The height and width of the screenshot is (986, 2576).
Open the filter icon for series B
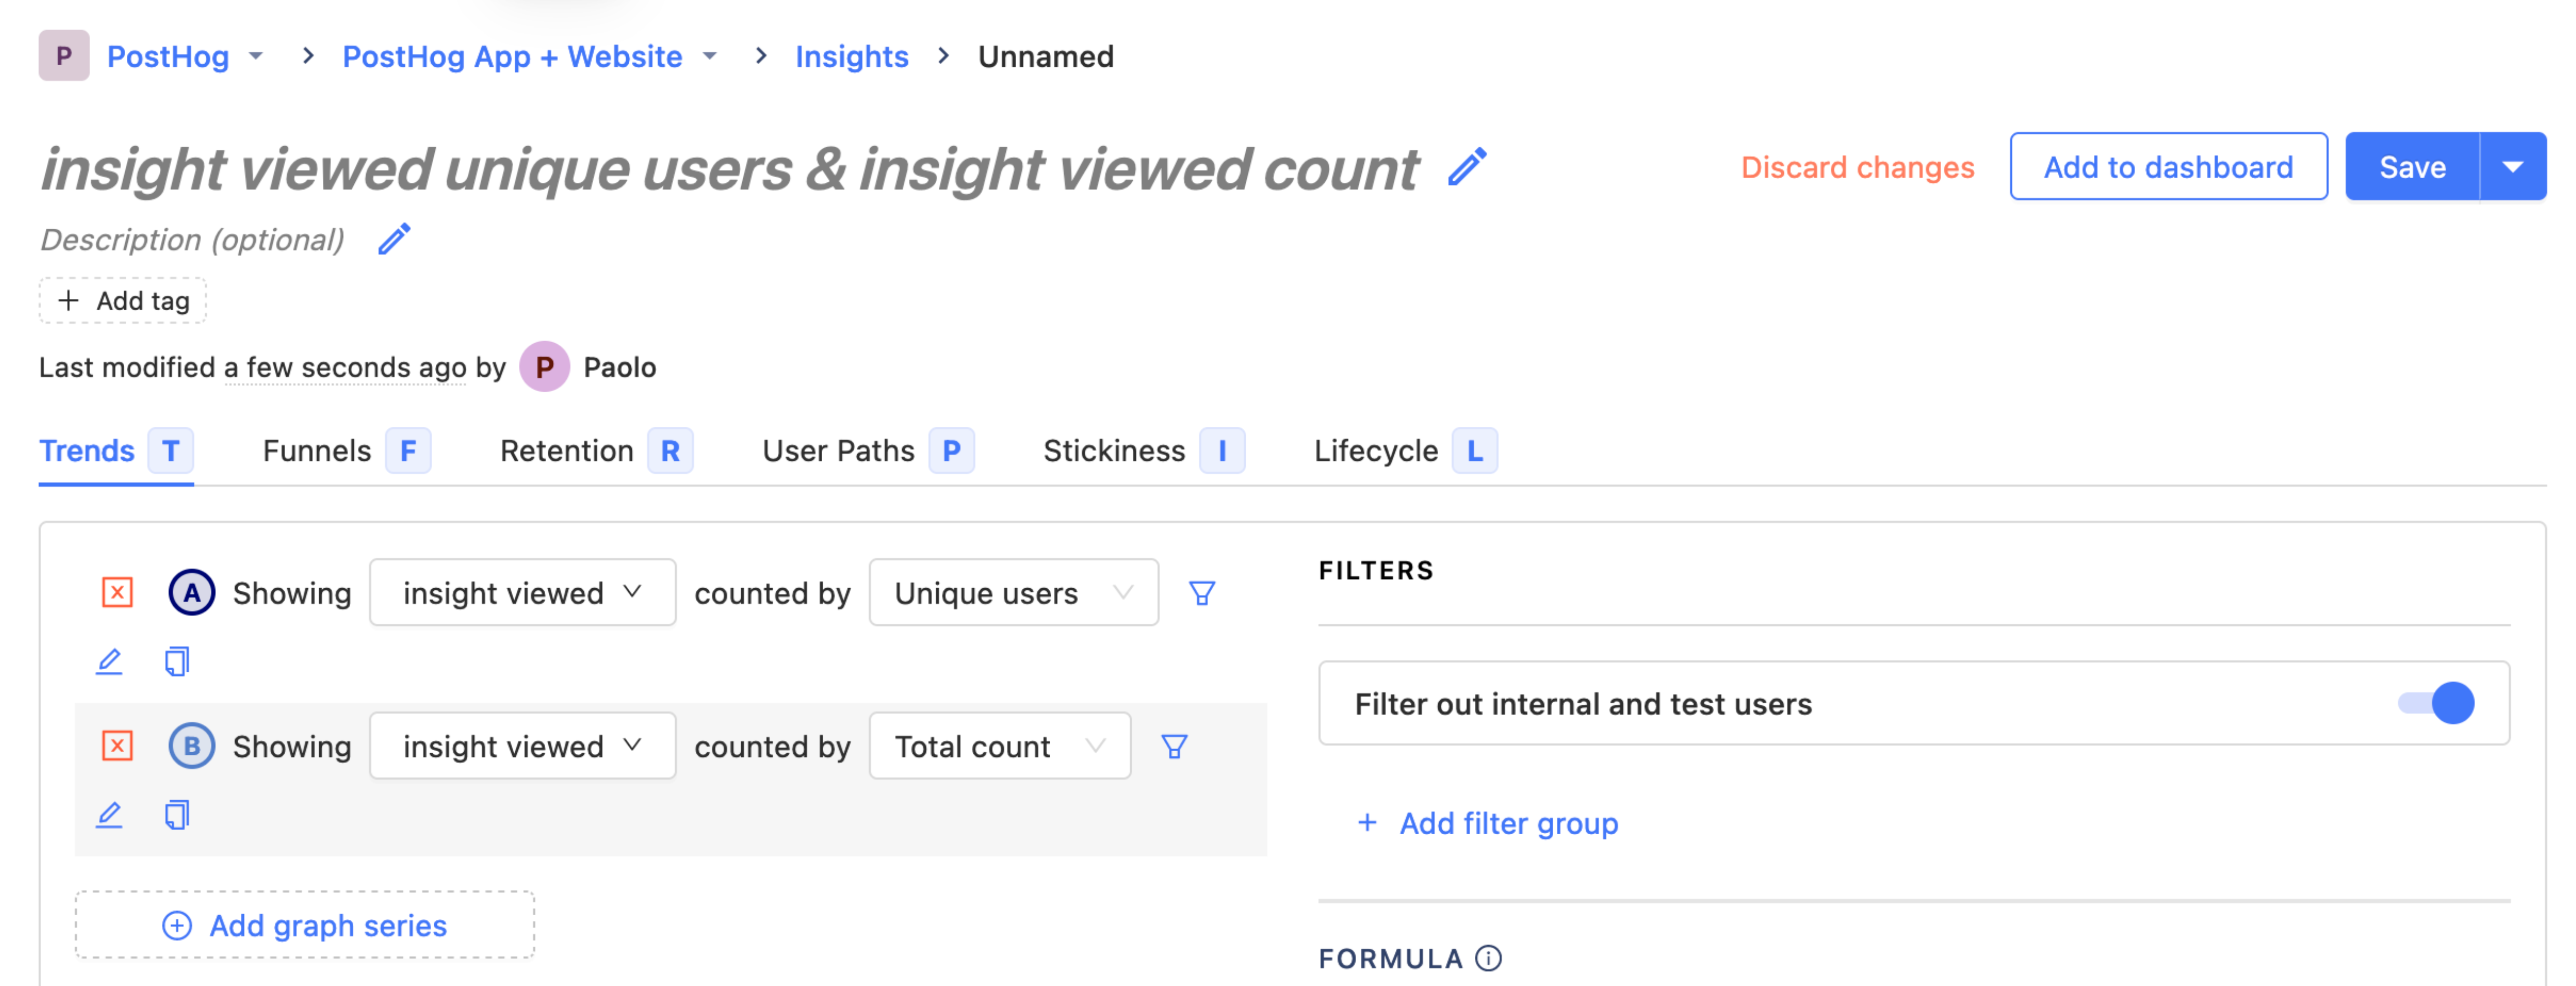[x=1173, y=746]
